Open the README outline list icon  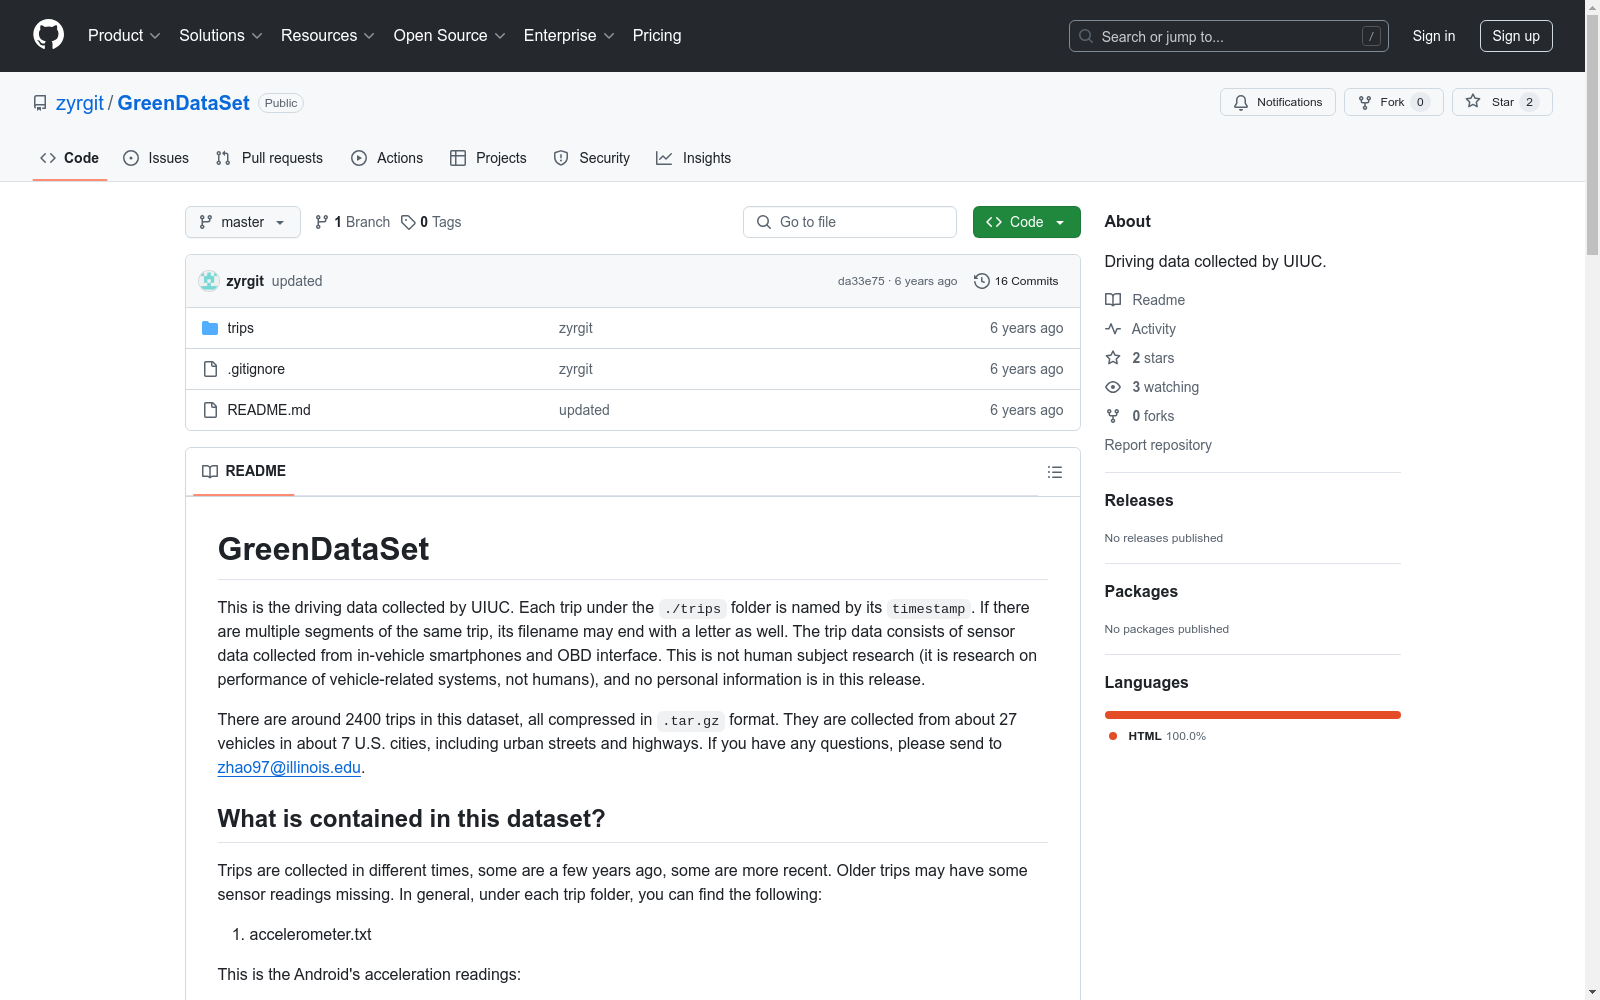coord(1055,472)
